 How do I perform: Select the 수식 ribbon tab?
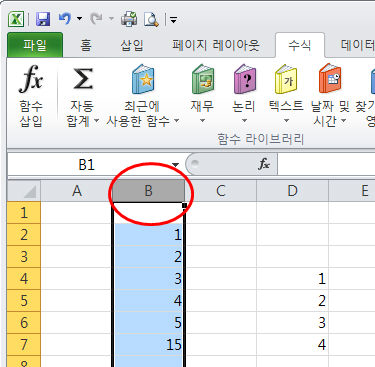300,45
